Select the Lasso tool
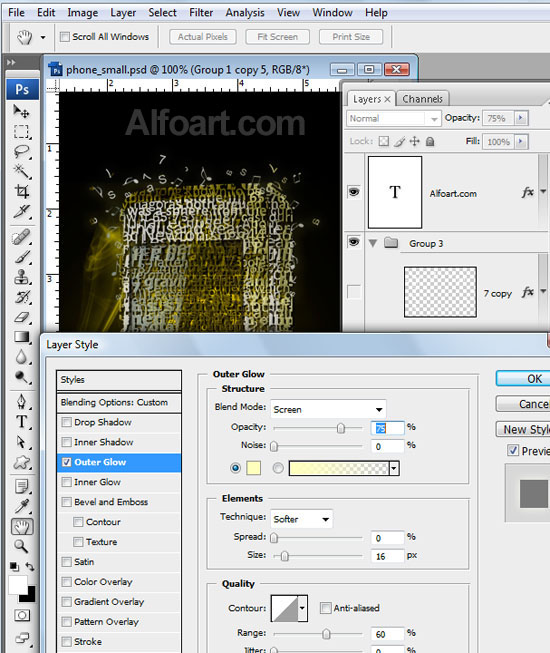This screenshot has height=653, width=550. [x=21, y=152]
